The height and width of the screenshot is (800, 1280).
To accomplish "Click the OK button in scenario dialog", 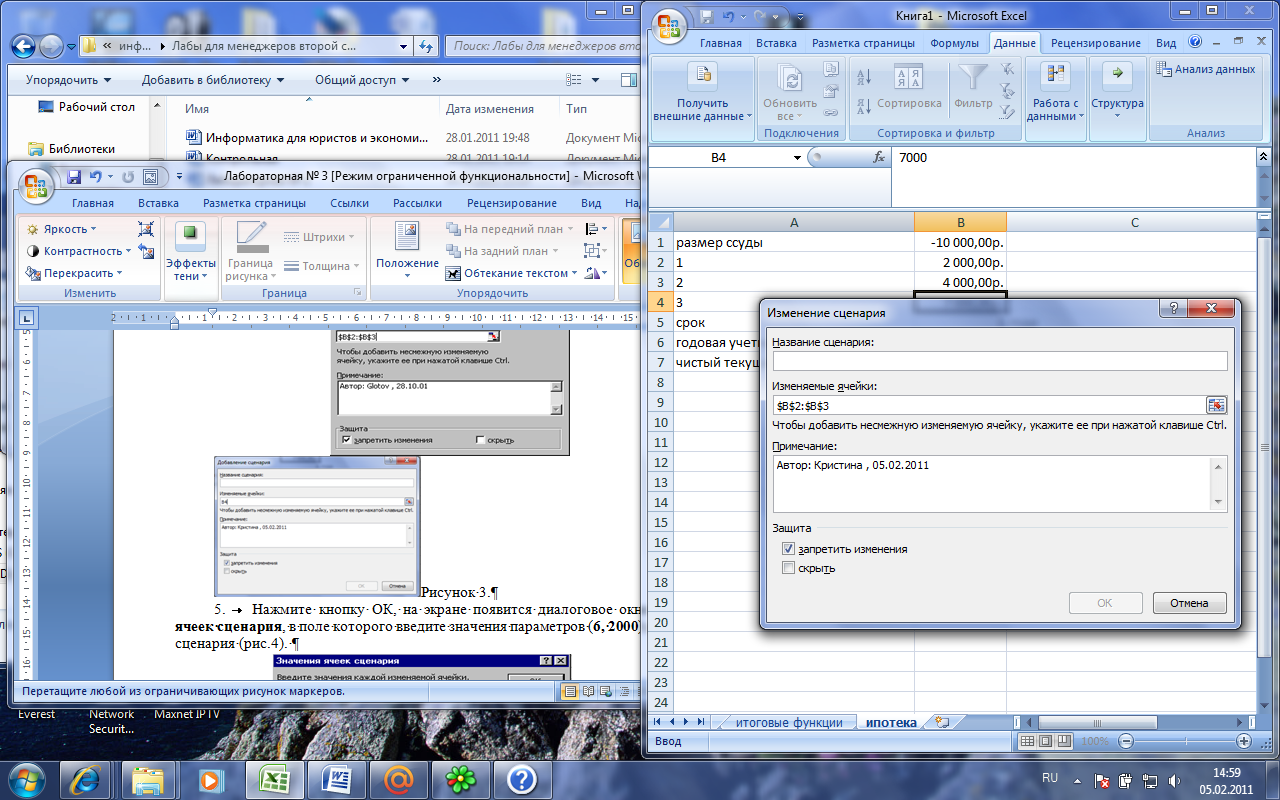I will (1105, 603).
